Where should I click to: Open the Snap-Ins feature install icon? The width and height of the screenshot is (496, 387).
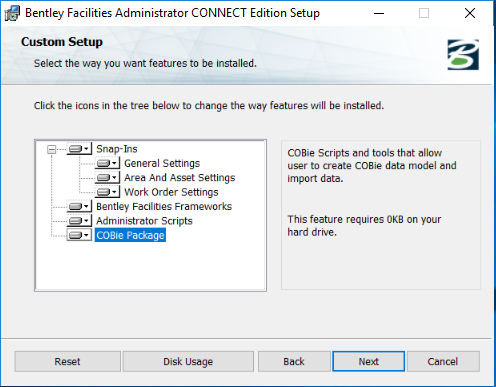[x=79, y=149]
